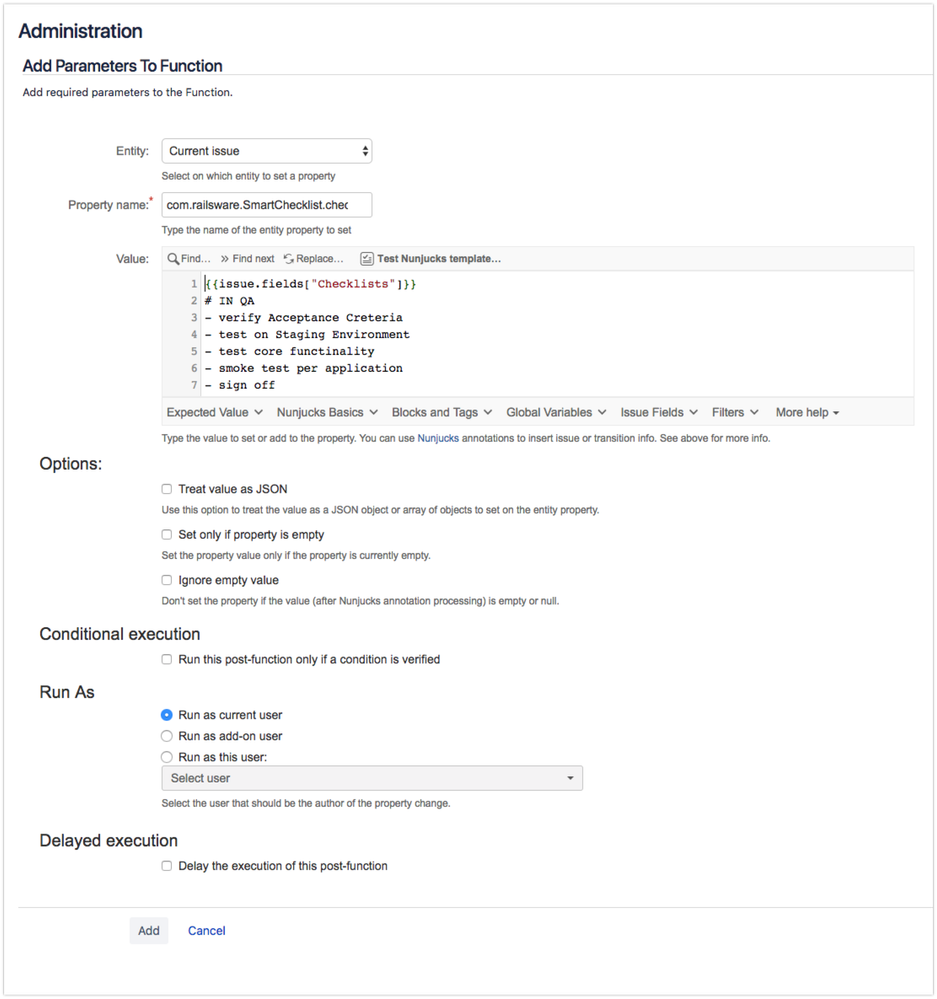Viewport: 937px width, 999px height.
Task: Open the Entity dropdown
Action: pos(267,151)
